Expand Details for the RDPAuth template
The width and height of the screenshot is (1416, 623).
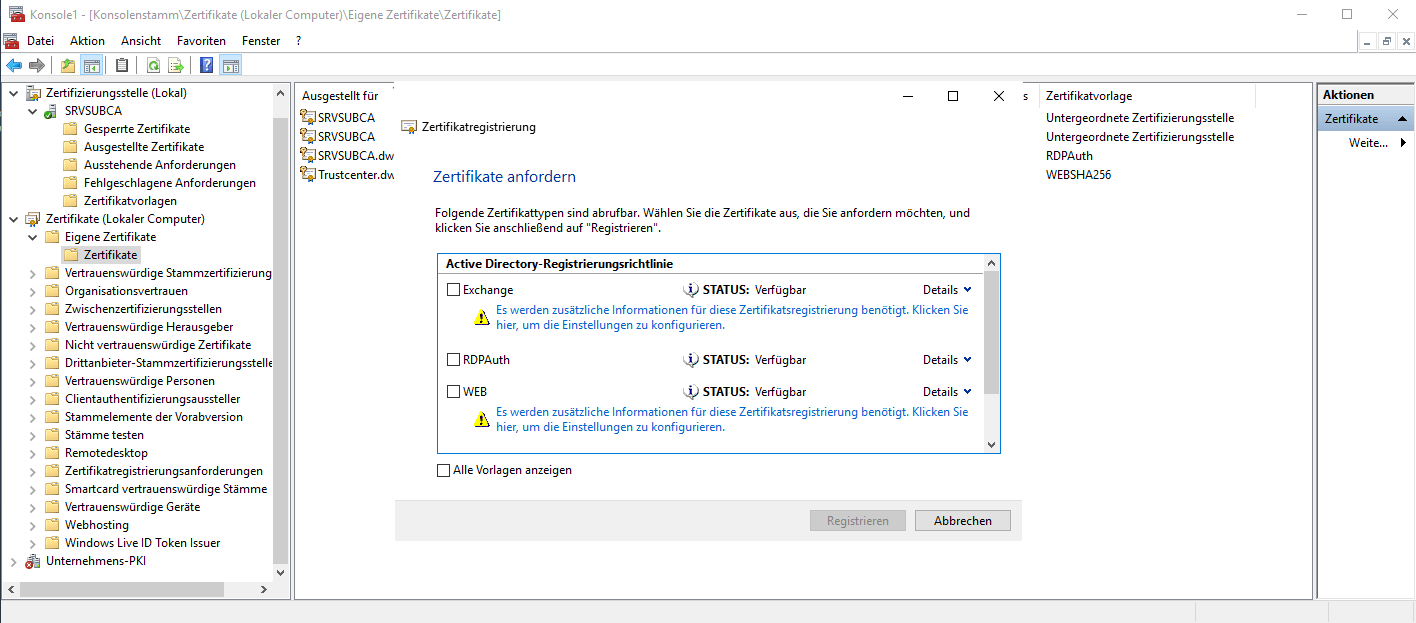(946, 360)
